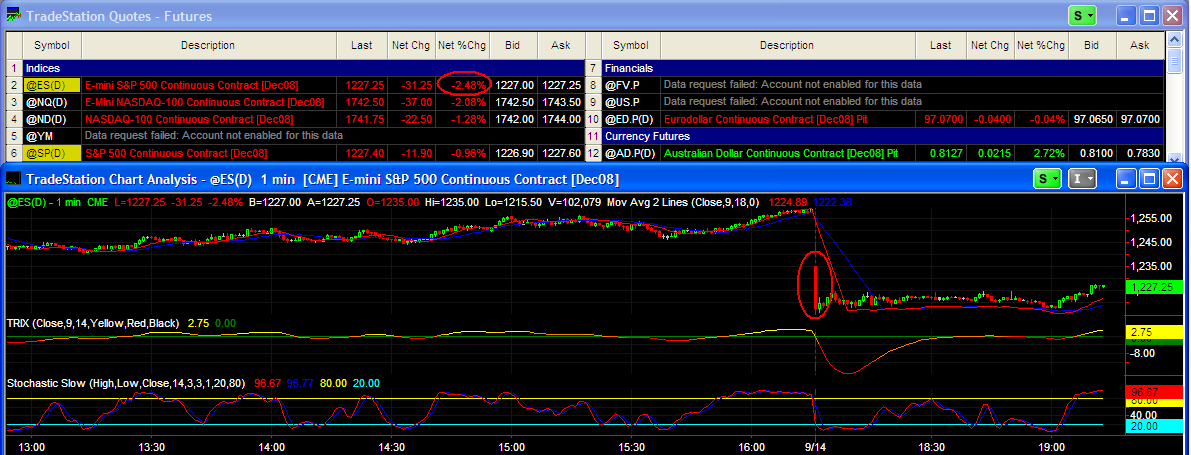Select the @ND(D) symbol cell
This screenshot has height=455, width=1191.
(x=52, y=118)
